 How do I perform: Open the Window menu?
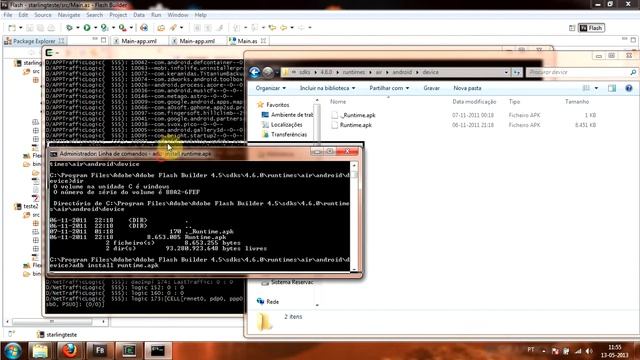[178, 15]
